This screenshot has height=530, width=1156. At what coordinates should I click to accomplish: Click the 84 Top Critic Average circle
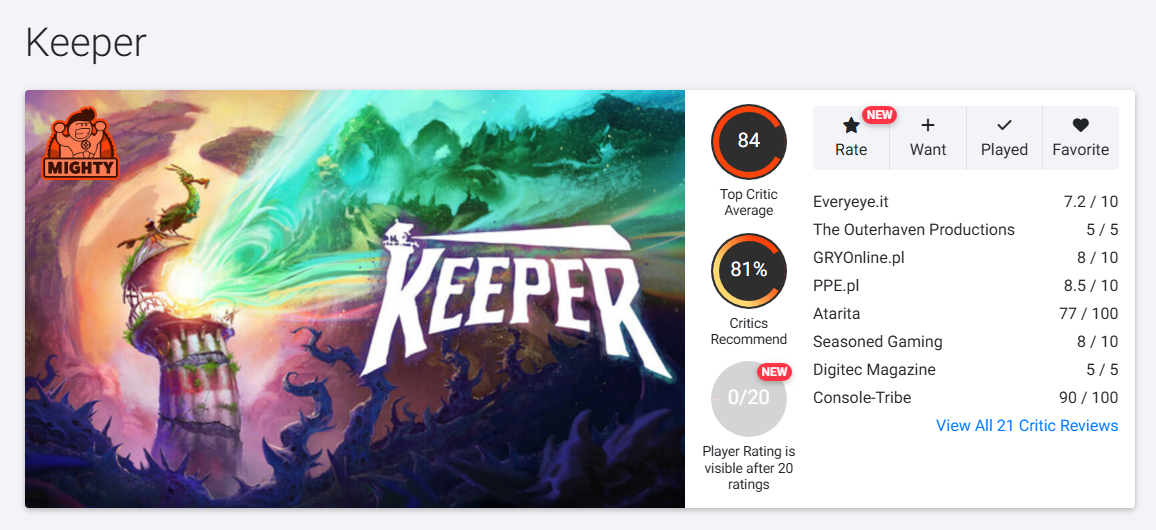coord(749,141)
